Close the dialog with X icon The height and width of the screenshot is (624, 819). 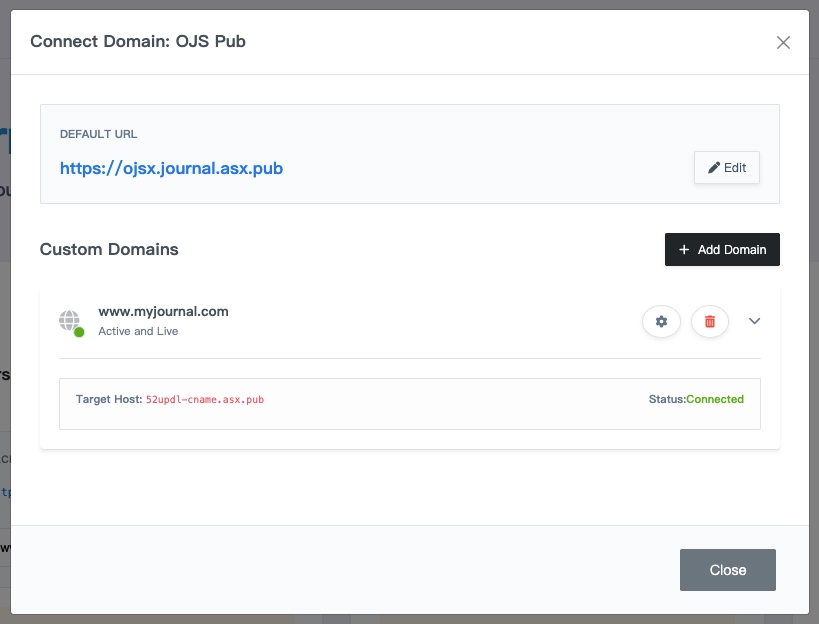(783, 42)
